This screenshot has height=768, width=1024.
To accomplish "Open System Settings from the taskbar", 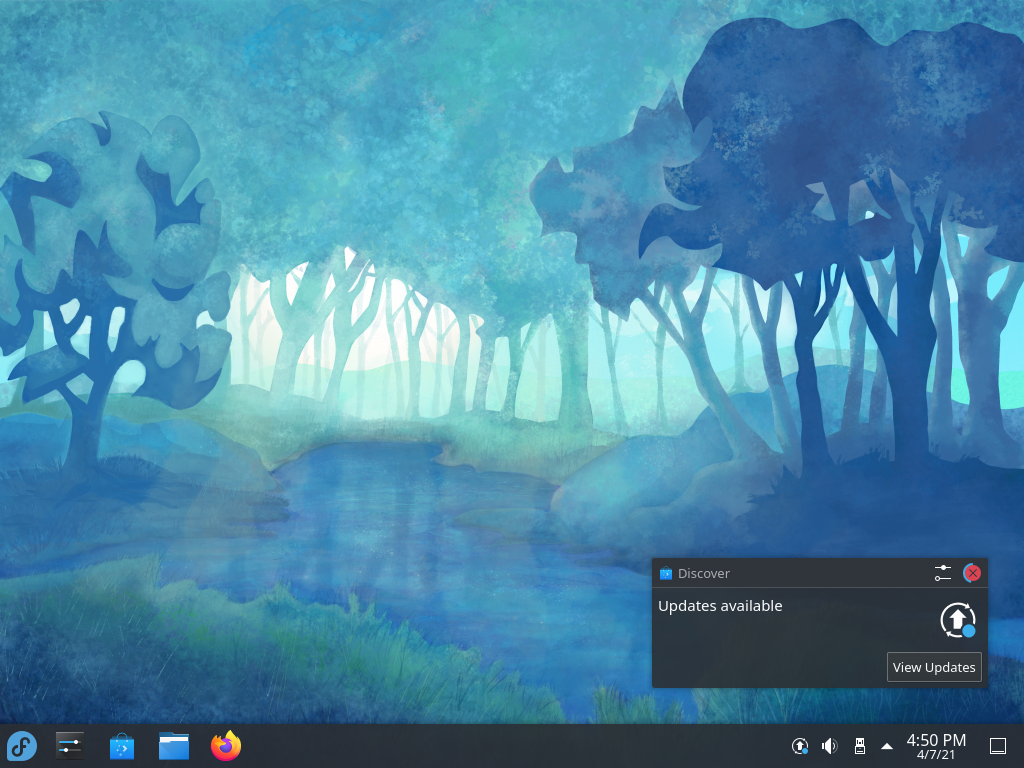I will pyautogui.click(x=70, y=746).
